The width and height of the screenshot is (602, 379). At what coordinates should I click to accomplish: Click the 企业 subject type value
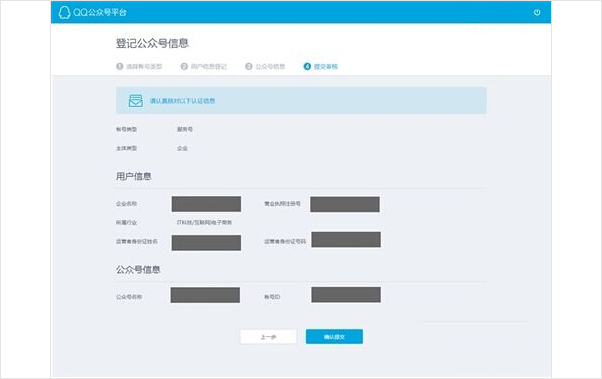point(182,148)
